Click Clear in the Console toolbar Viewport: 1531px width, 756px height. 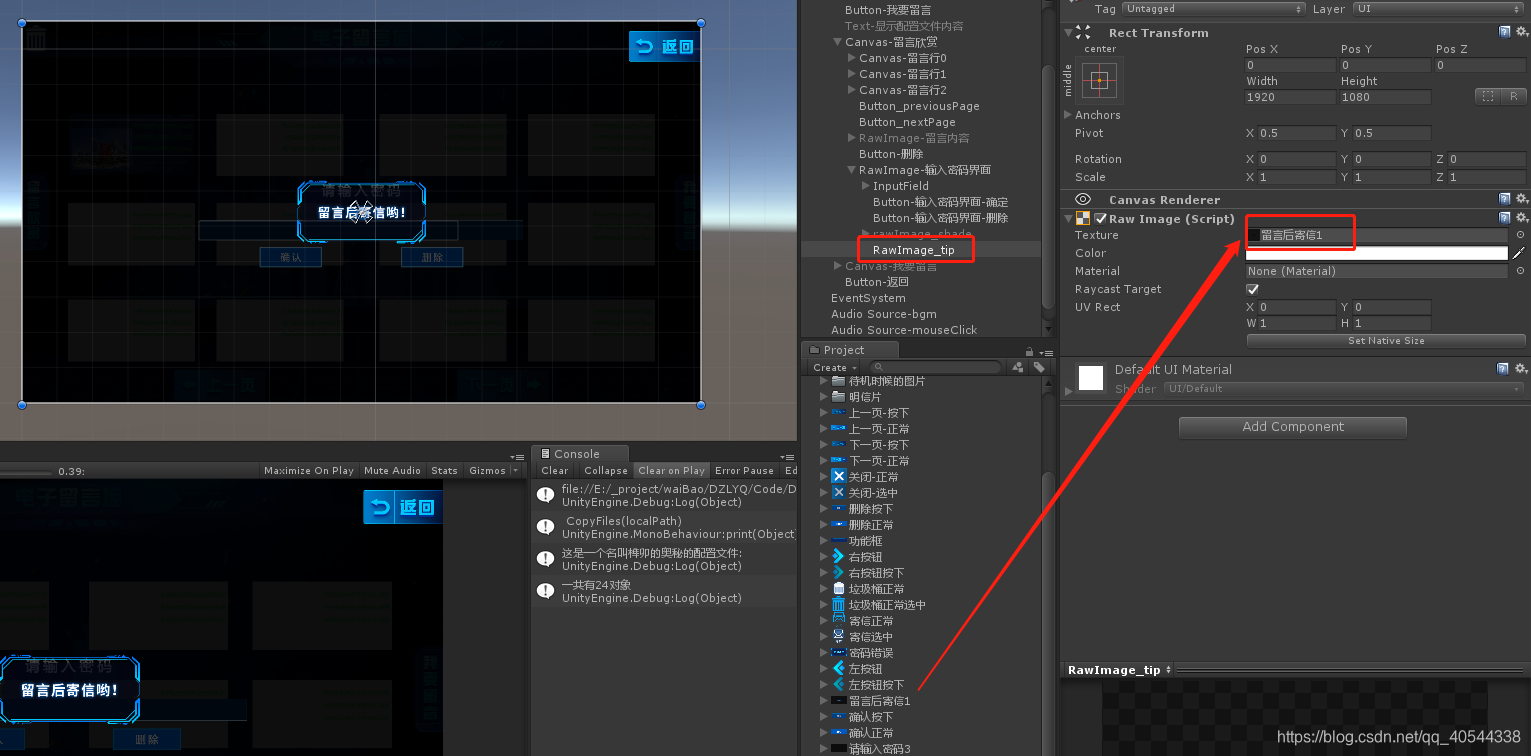click(554, 470)
